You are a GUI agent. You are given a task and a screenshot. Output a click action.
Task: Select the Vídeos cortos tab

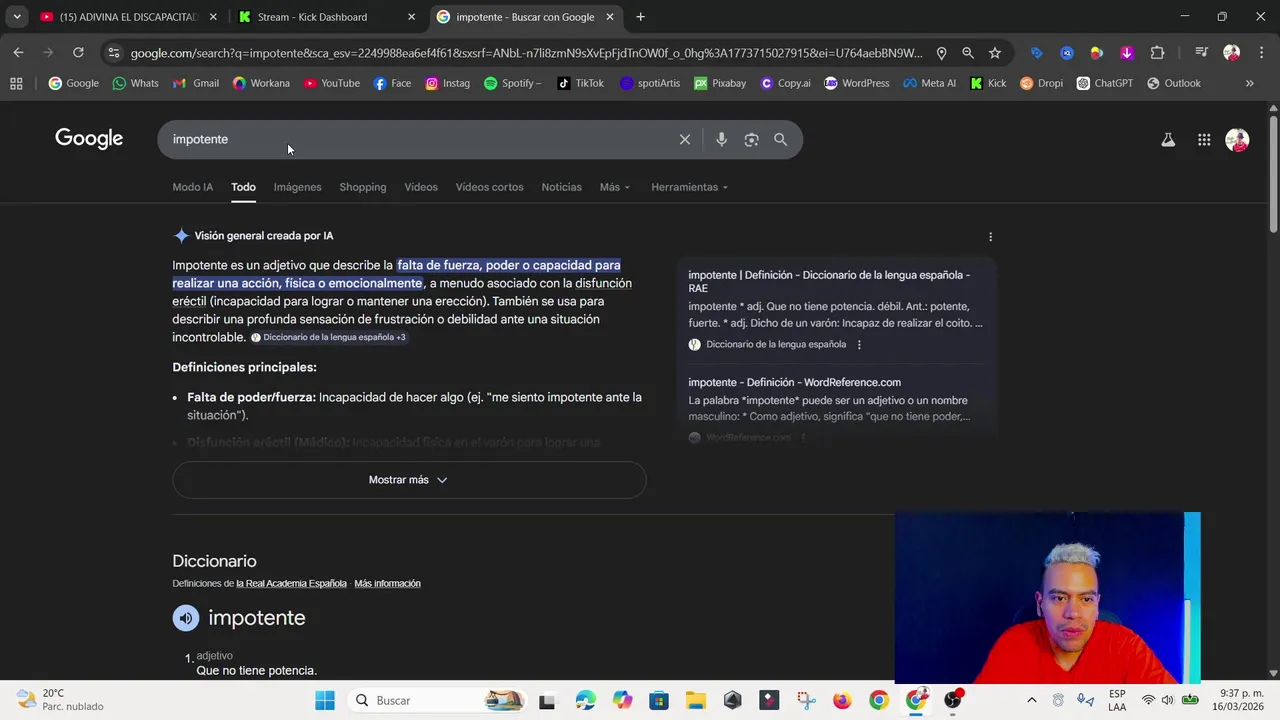490,187
